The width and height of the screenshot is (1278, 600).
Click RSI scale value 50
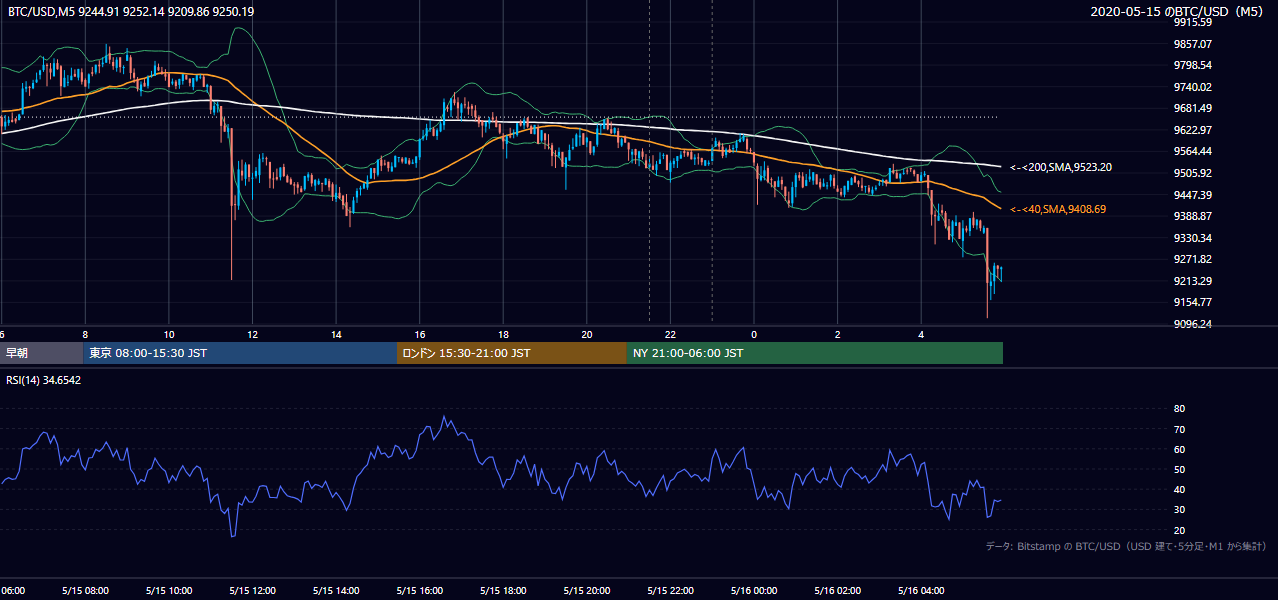click(1179, 469)
